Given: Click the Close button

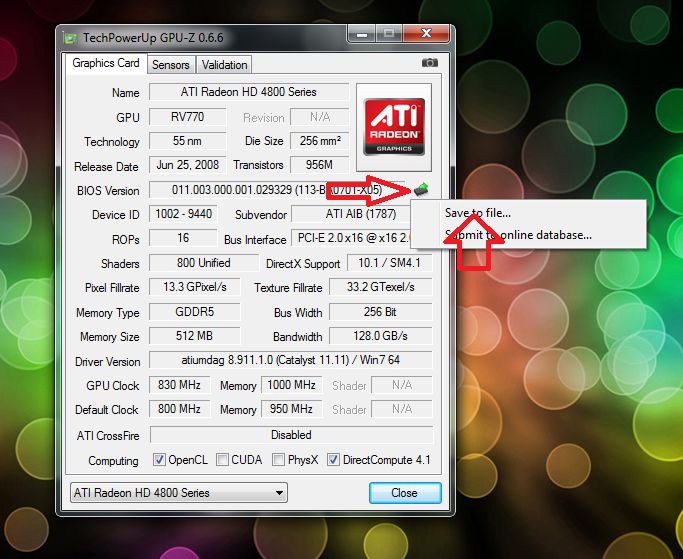Looking at the screenshot, I should coord(405,493).
